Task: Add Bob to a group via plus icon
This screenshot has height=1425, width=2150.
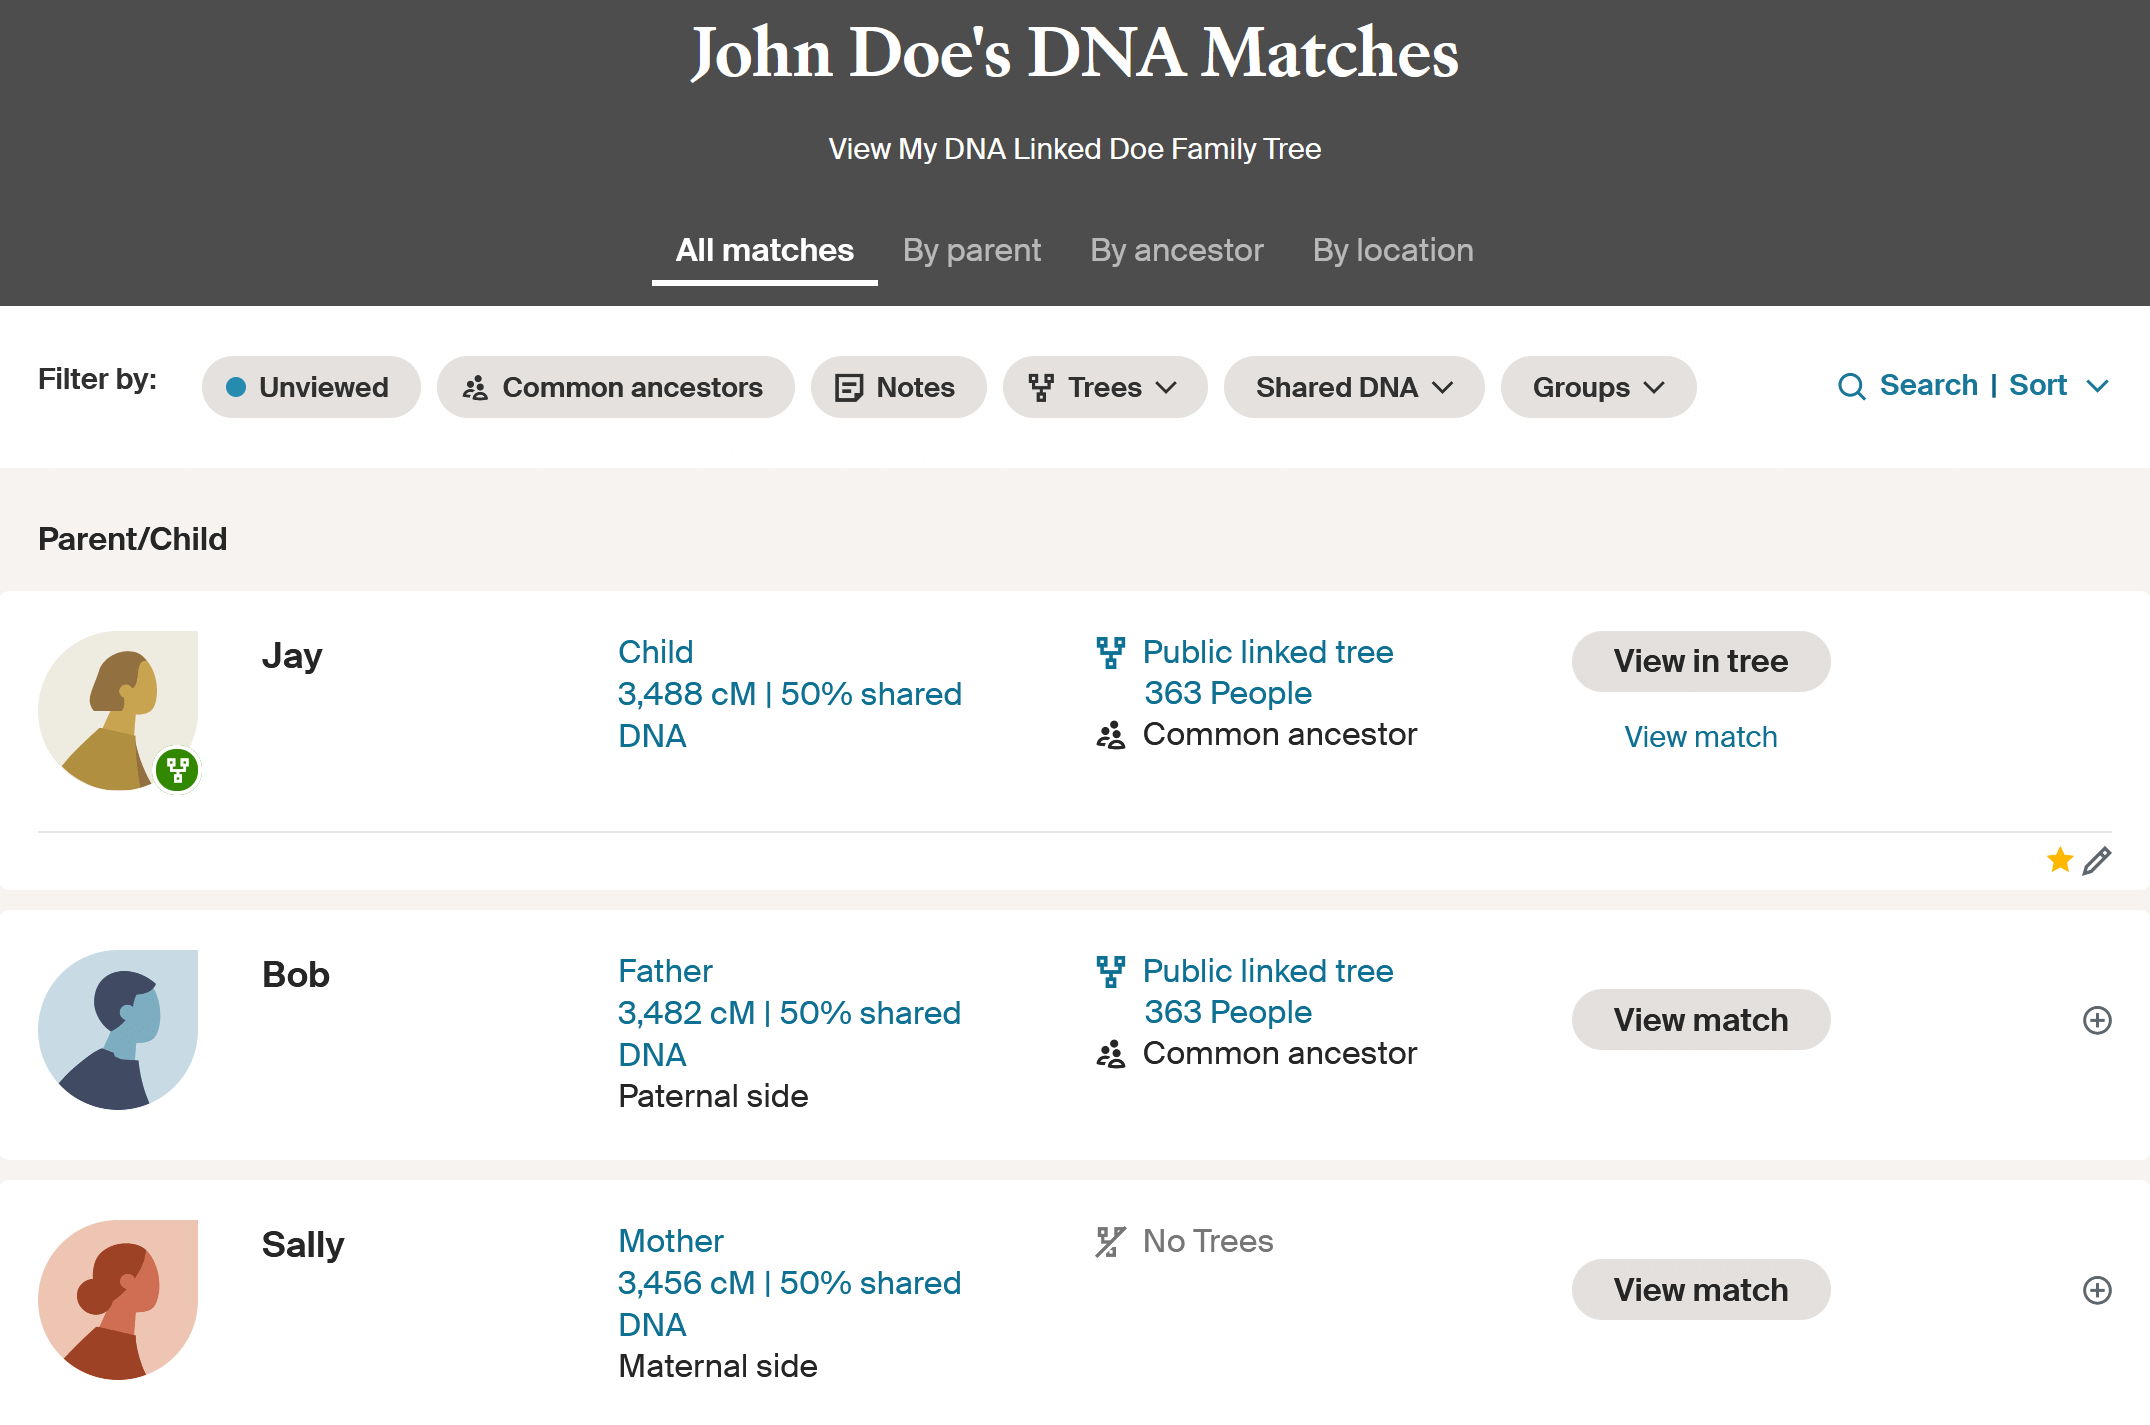Action: click(x=2098, y=1019)
